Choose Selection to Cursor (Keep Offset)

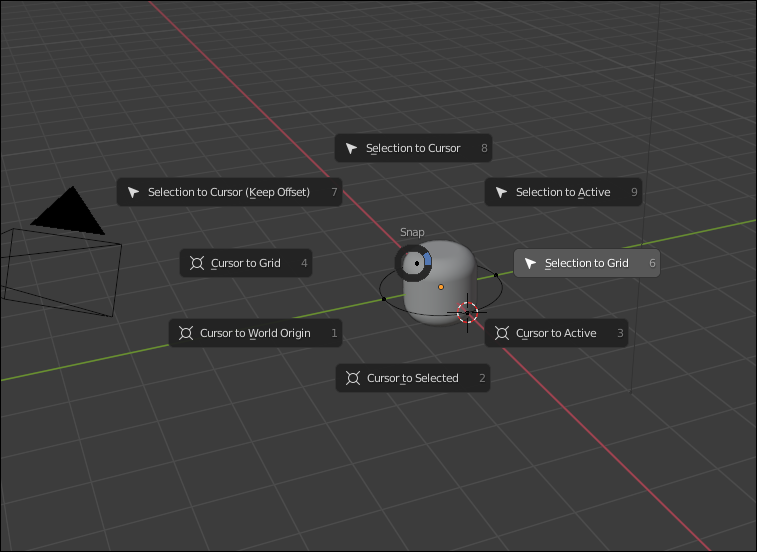coord(229,192)
